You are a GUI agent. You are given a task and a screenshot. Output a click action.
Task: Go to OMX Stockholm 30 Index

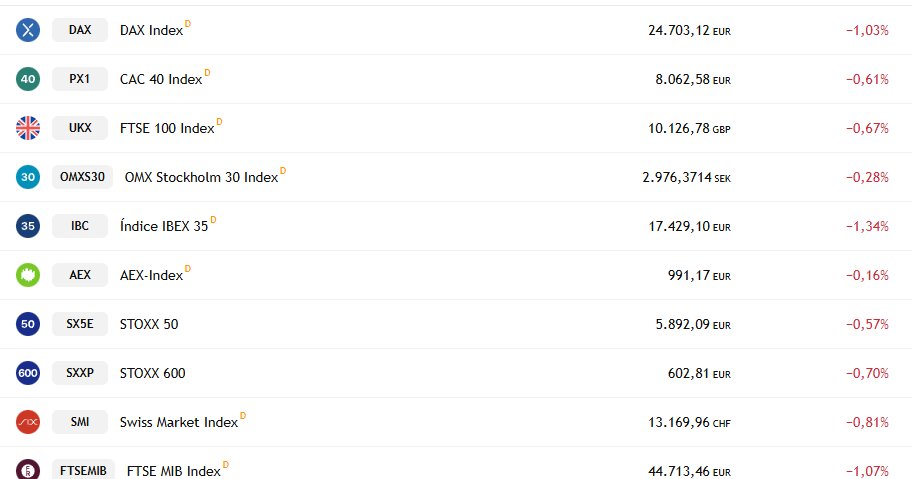(x=201, y=177)
